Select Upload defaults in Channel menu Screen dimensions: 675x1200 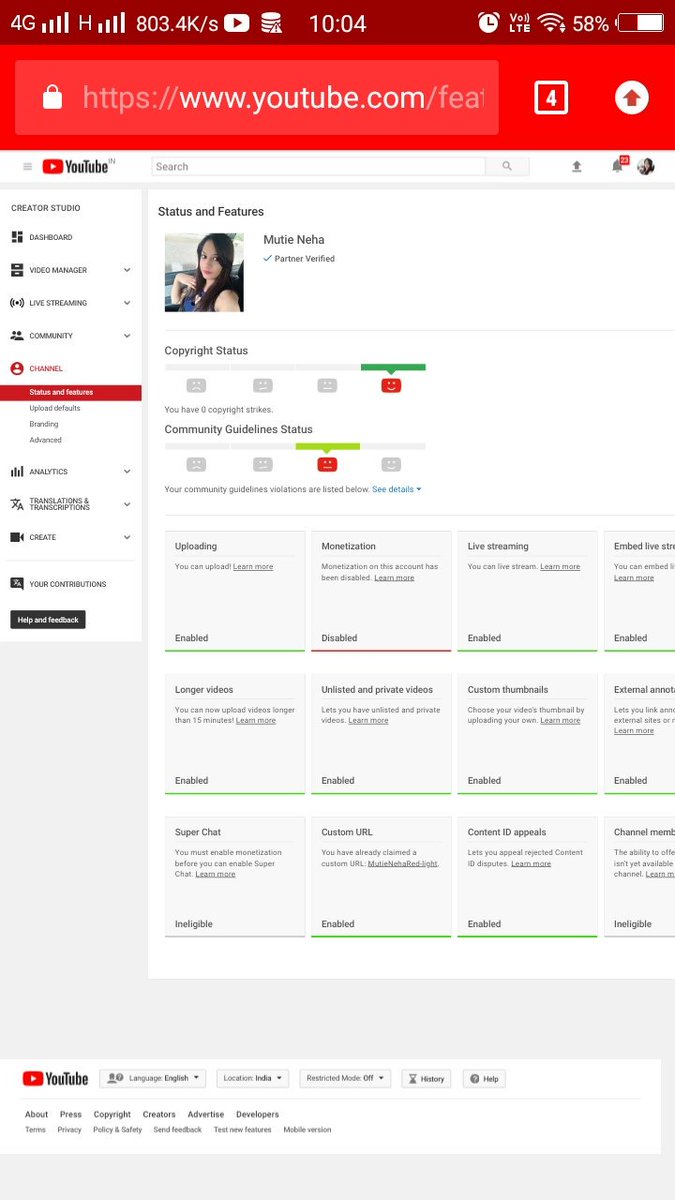(55, 408)
